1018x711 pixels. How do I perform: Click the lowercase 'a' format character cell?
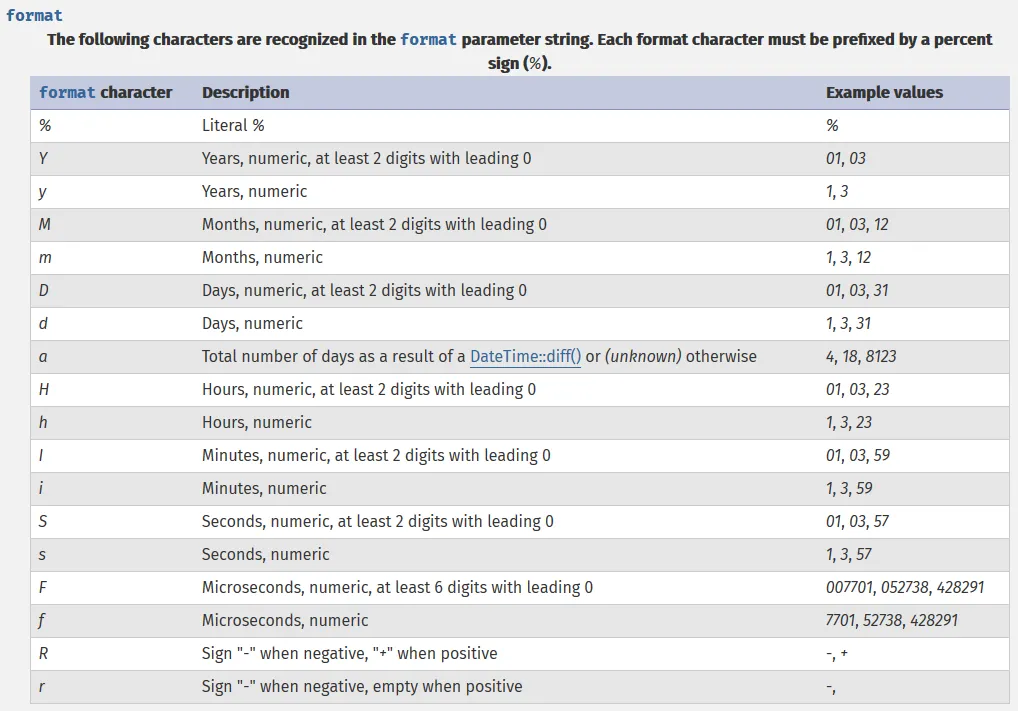click(x=43, y=356)
